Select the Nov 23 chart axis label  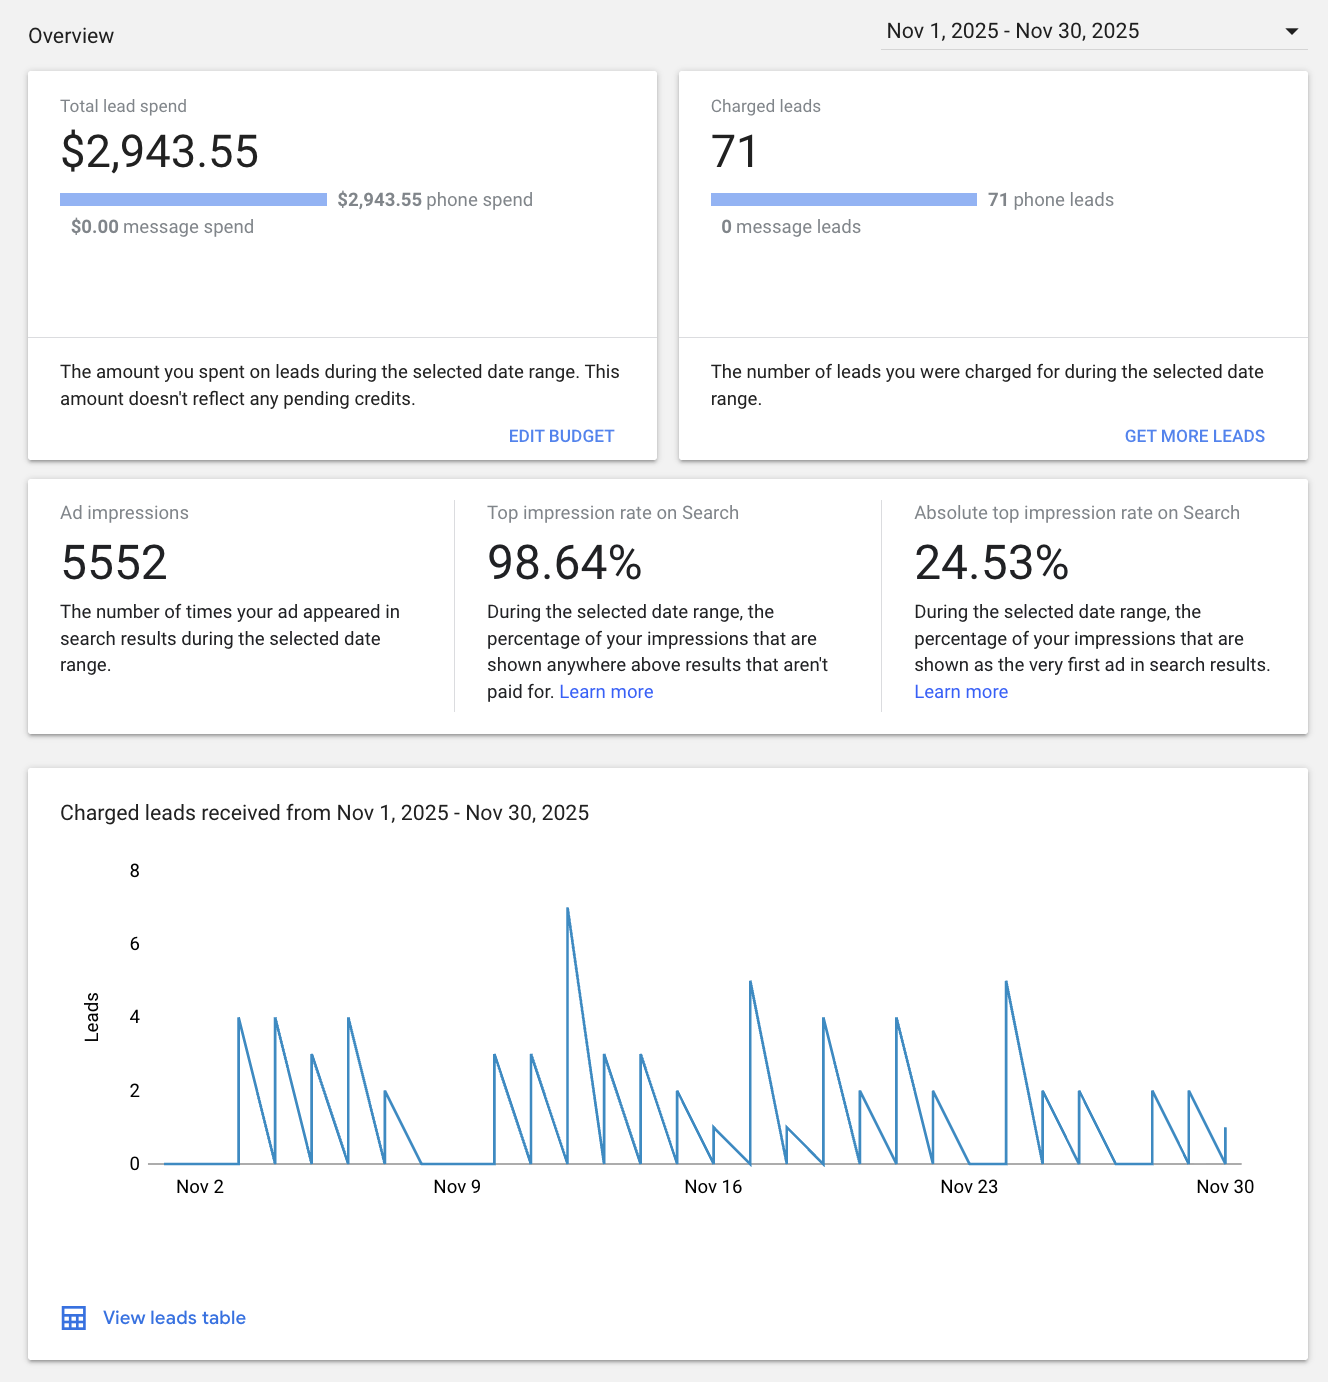pos(969,1187)
